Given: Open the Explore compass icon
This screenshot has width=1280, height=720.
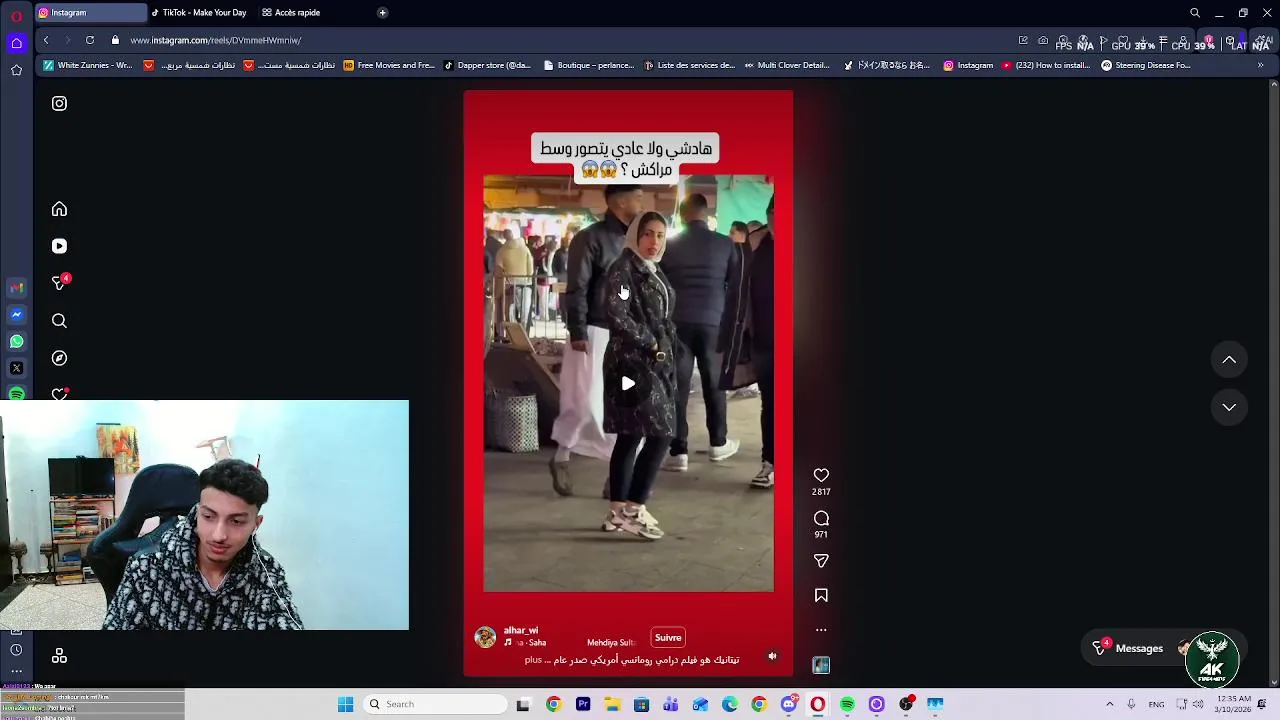Looking at the screenshot, I should coord(59,358).
